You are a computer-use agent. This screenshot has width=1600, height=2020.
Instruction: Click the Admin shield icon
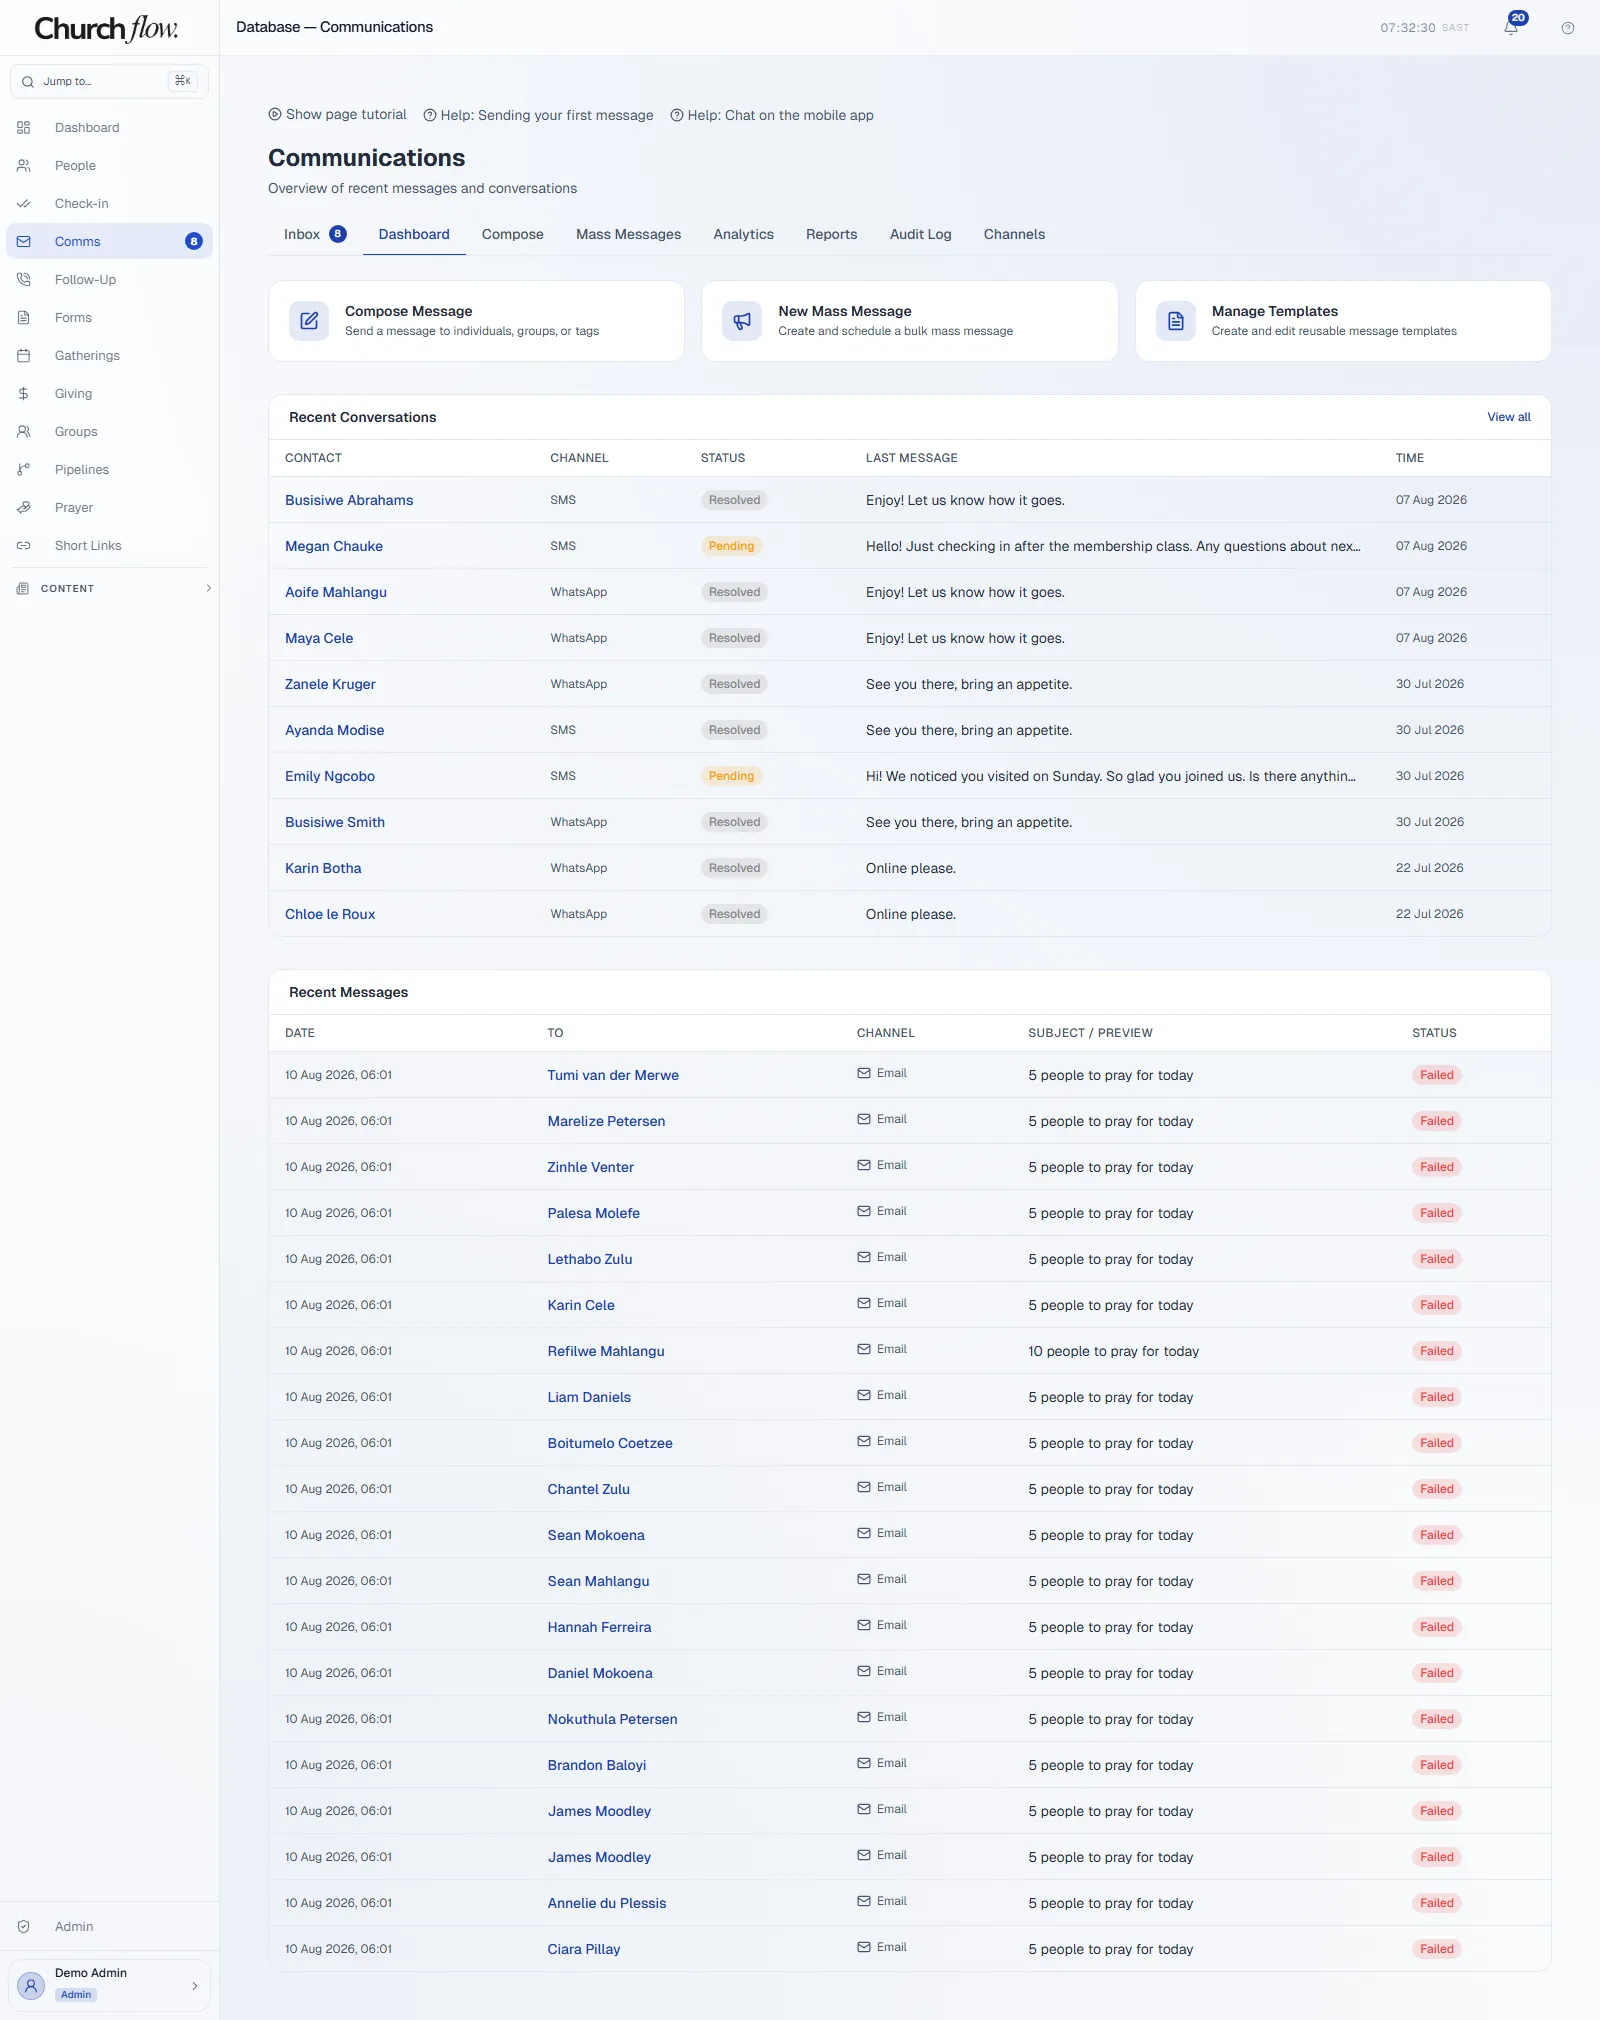(x=24, y=1927)
